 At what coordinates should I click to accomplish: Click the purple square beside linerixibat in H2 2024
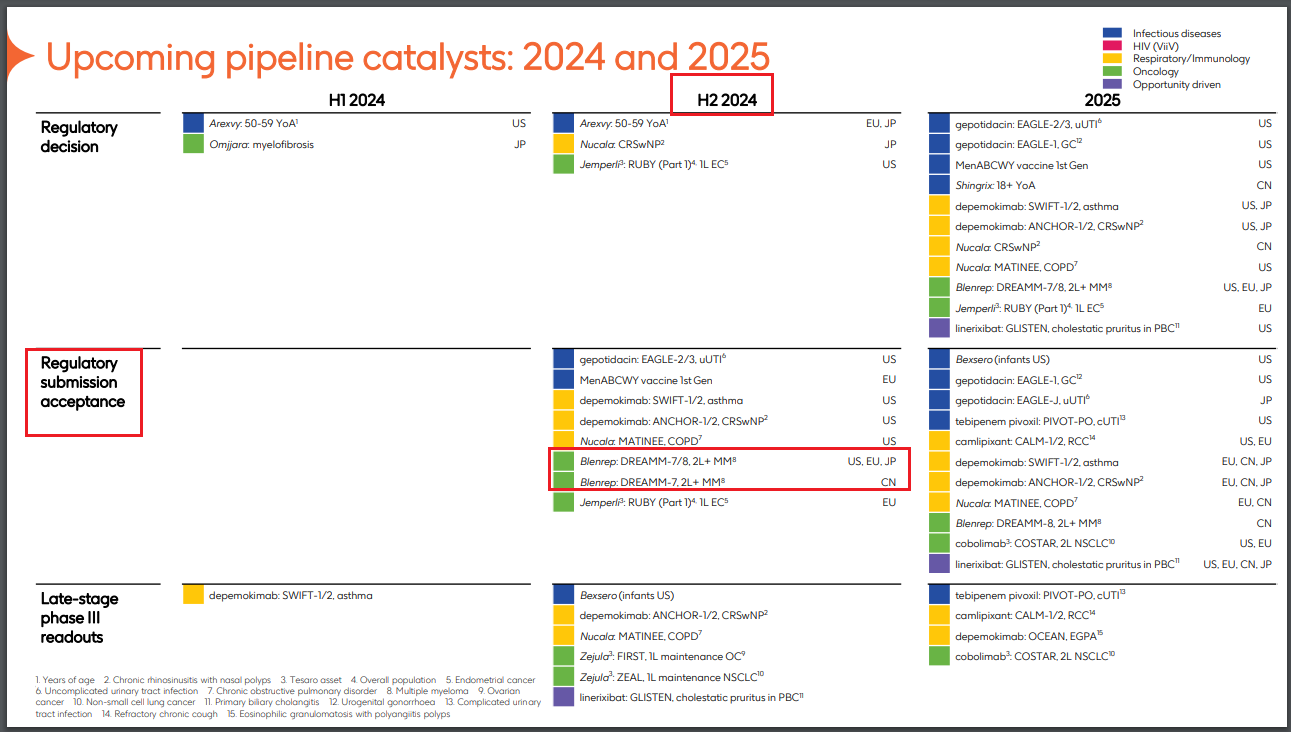pyautogui.click(x=563, y=696)
